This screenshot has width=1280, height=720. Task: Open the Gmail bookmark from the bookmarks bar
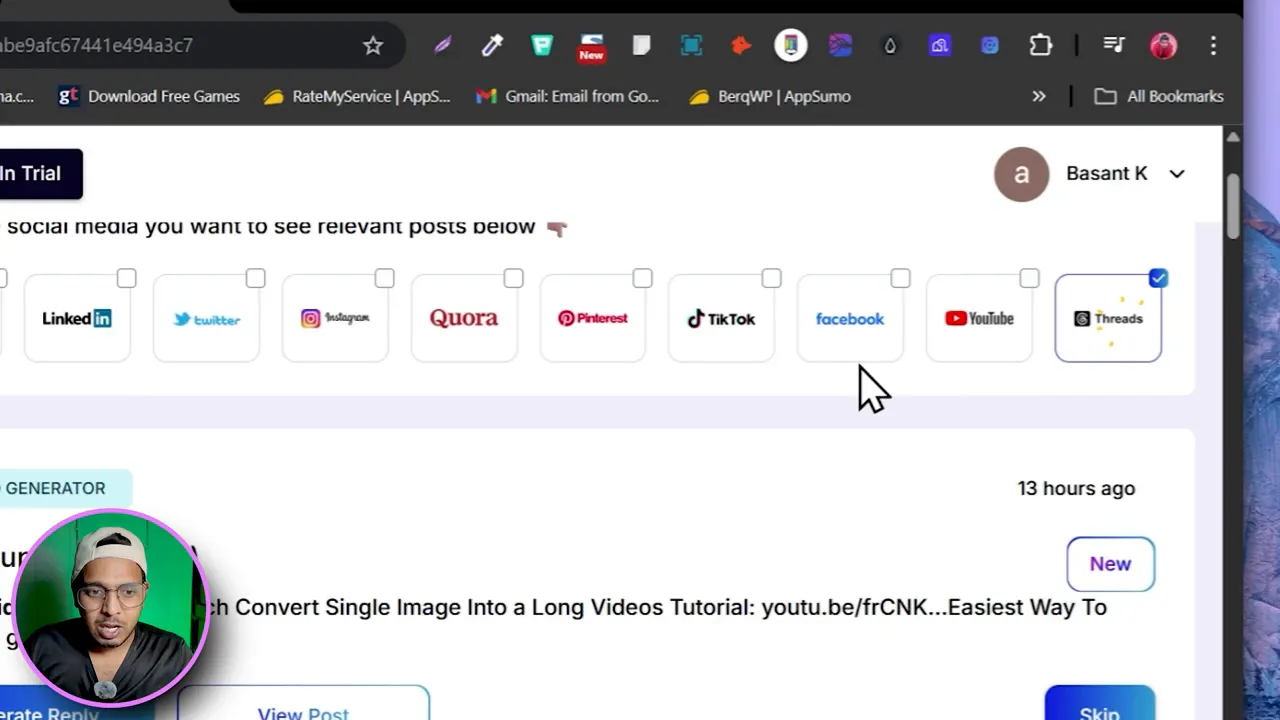568,96
